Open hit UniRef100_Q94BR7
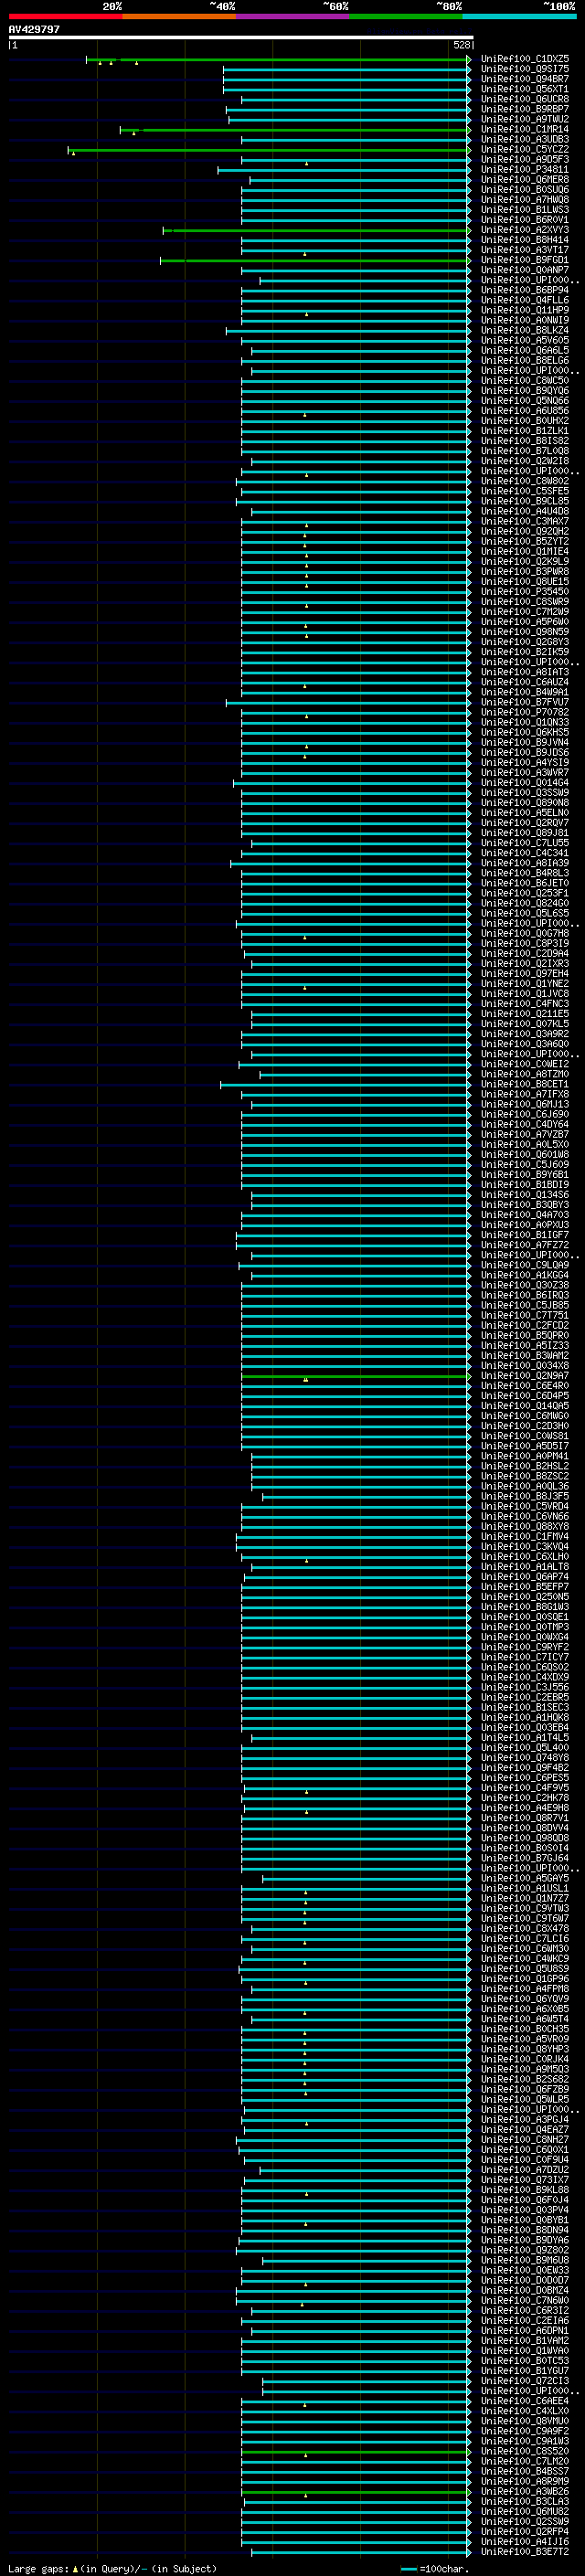This screenshot has width=585, height=2576. pos(525,80)
